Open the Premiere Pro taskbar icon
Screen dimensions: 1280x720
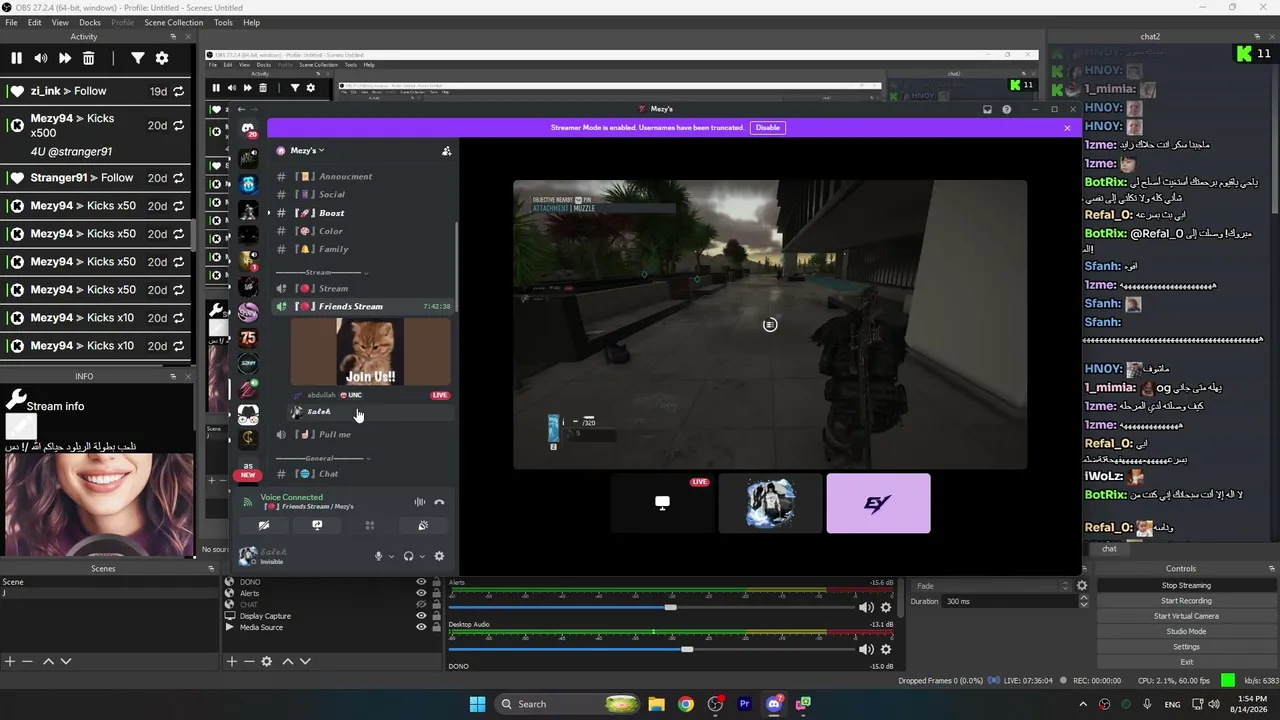coord(744,704)
